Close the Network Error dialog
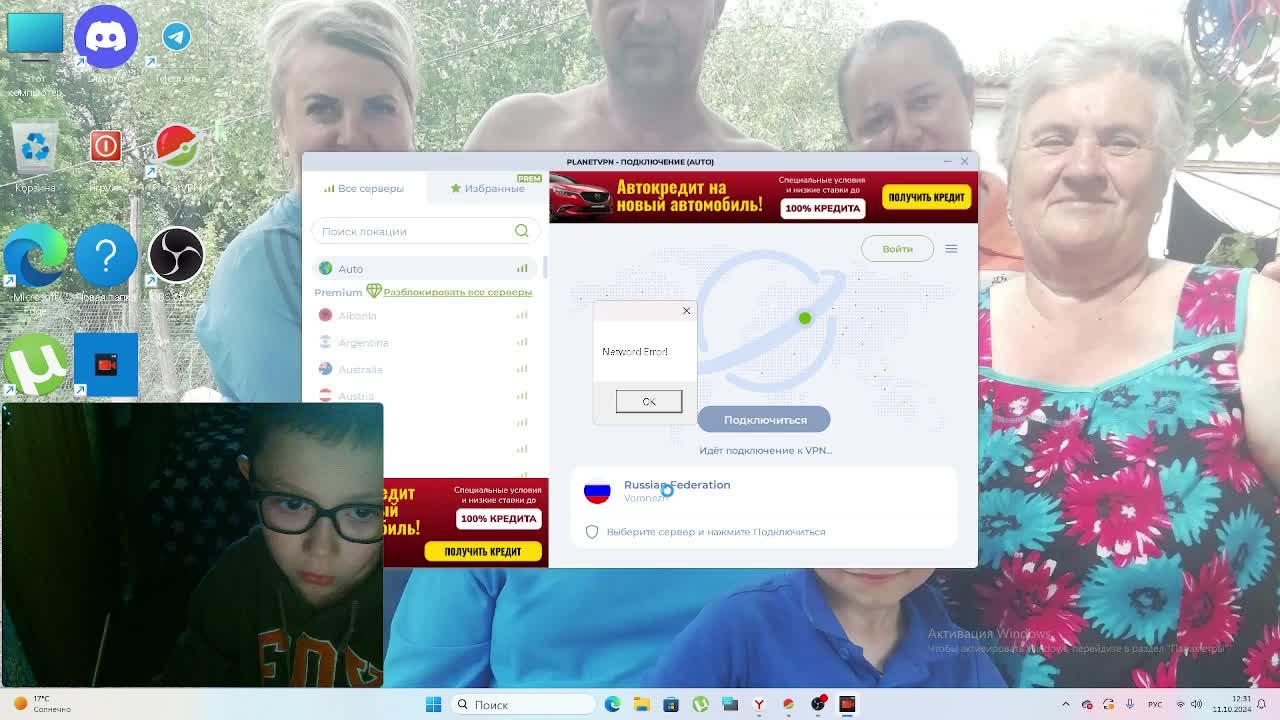Image resolution: width=1280 pixels, height=720 pixels. [x=686, y=310]
